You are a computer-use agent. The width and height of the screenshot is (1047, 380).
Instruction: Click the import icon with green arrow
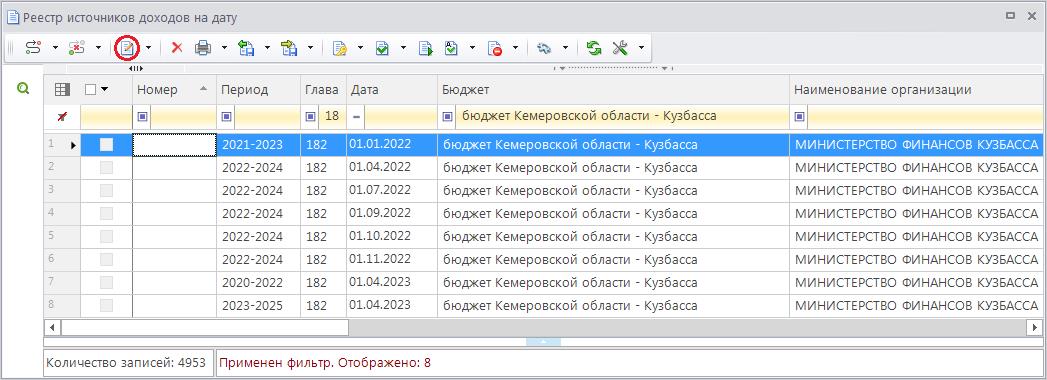click(246, 47)
